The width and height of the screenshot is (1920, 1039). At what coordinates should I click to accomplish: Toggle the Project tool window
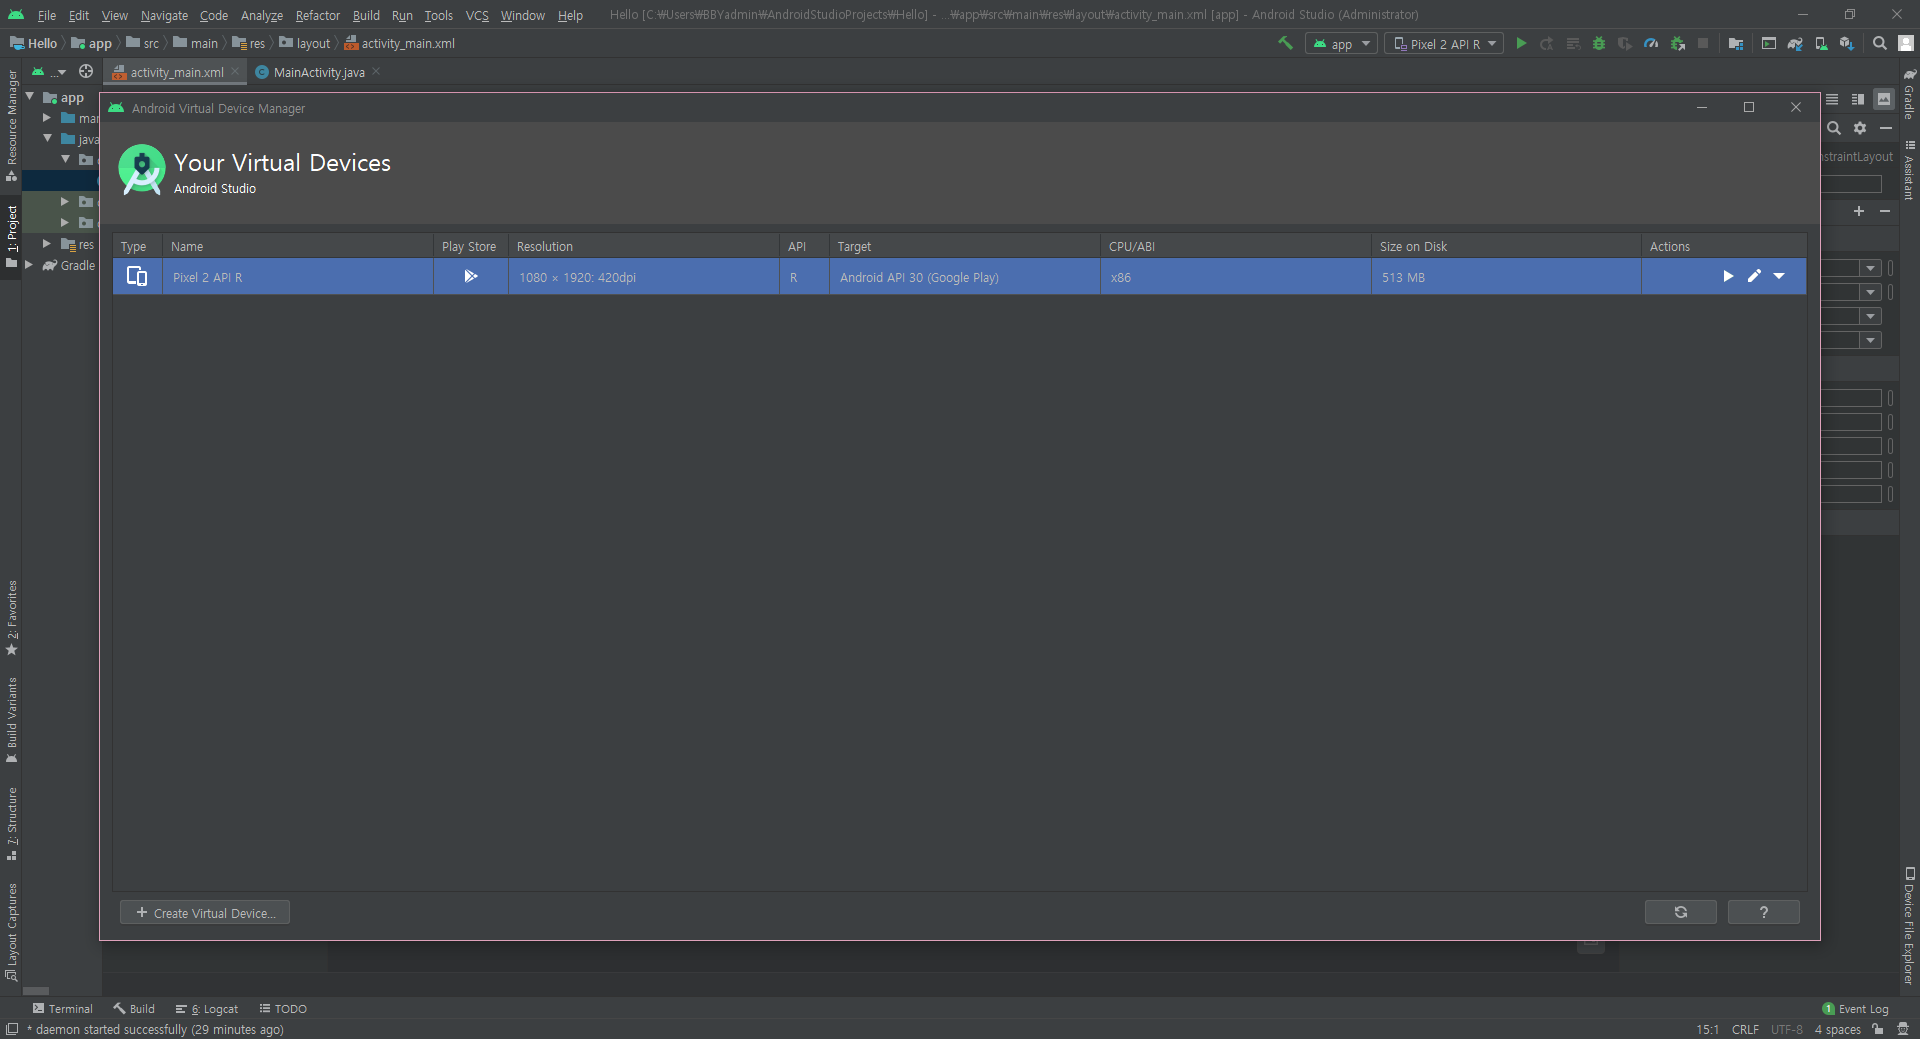(12, 236)
